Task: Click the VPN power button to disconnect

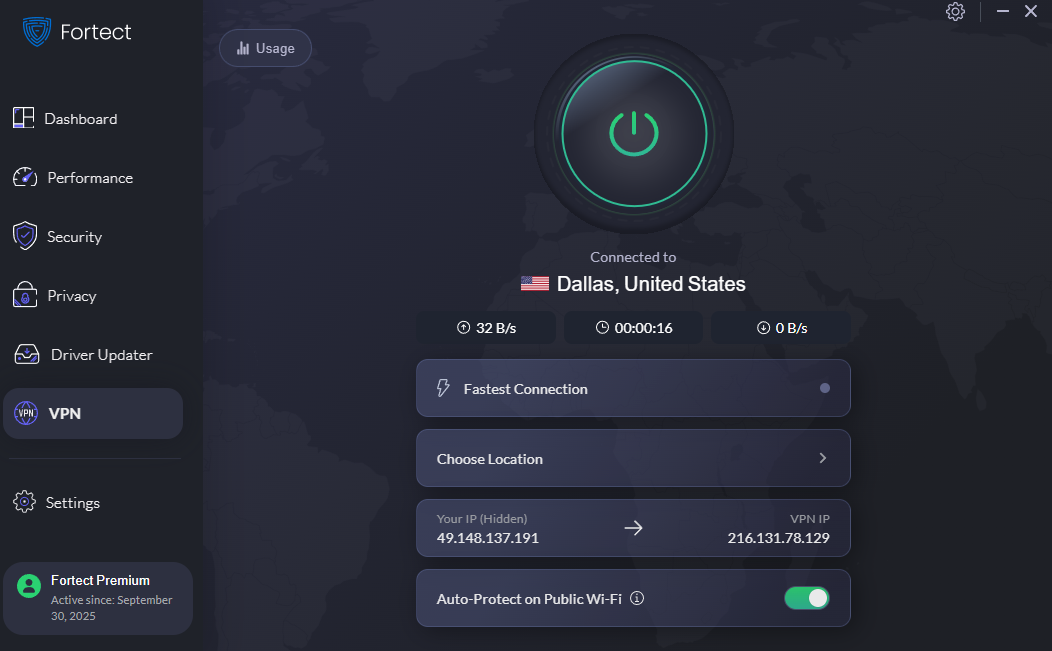Action: tap(633, 134)
